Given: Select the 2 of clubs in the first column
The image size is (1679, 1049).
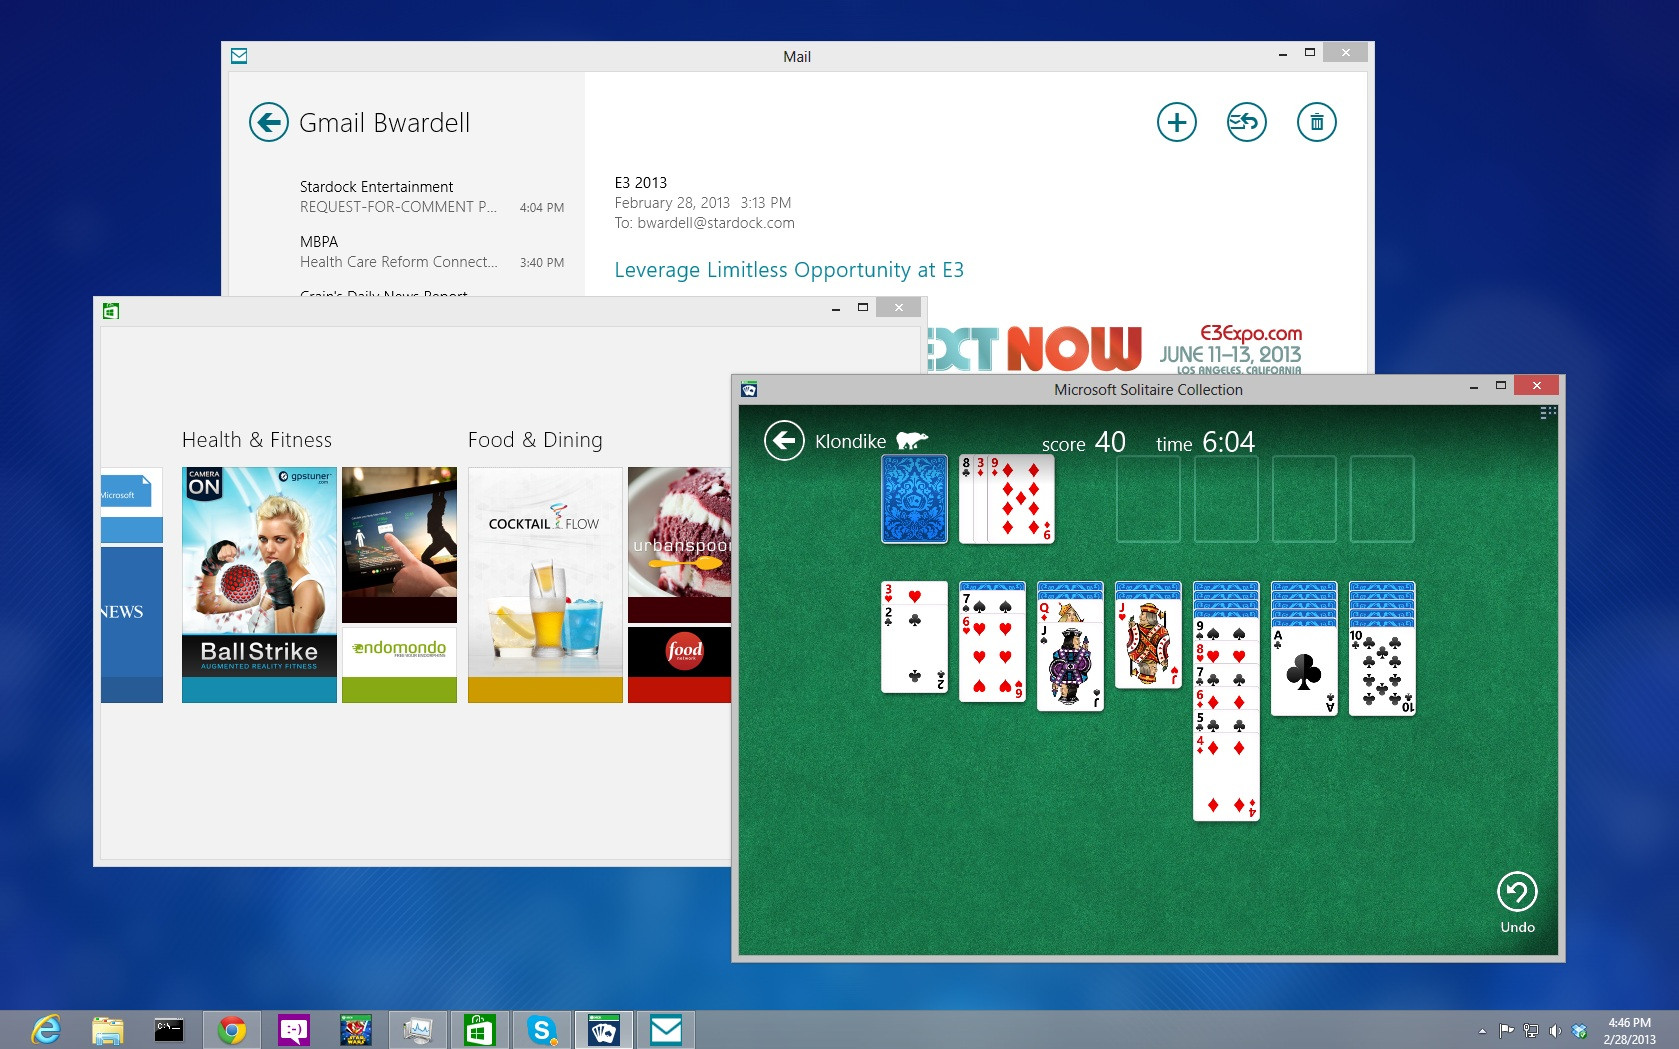Looking at the screenshot, I should pos(914,649).
